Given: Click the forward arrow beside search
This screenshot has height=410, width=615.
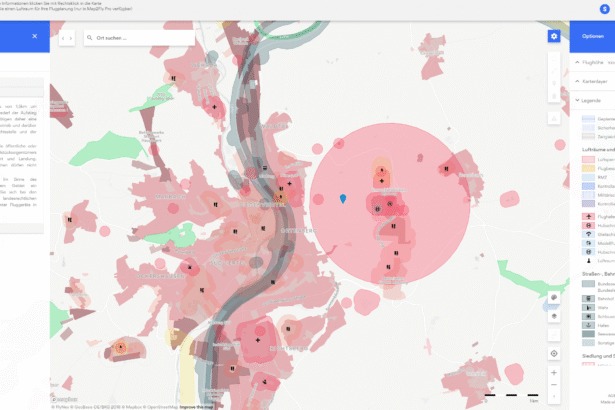Looking at the screenshot, I should tap(71, 38).
